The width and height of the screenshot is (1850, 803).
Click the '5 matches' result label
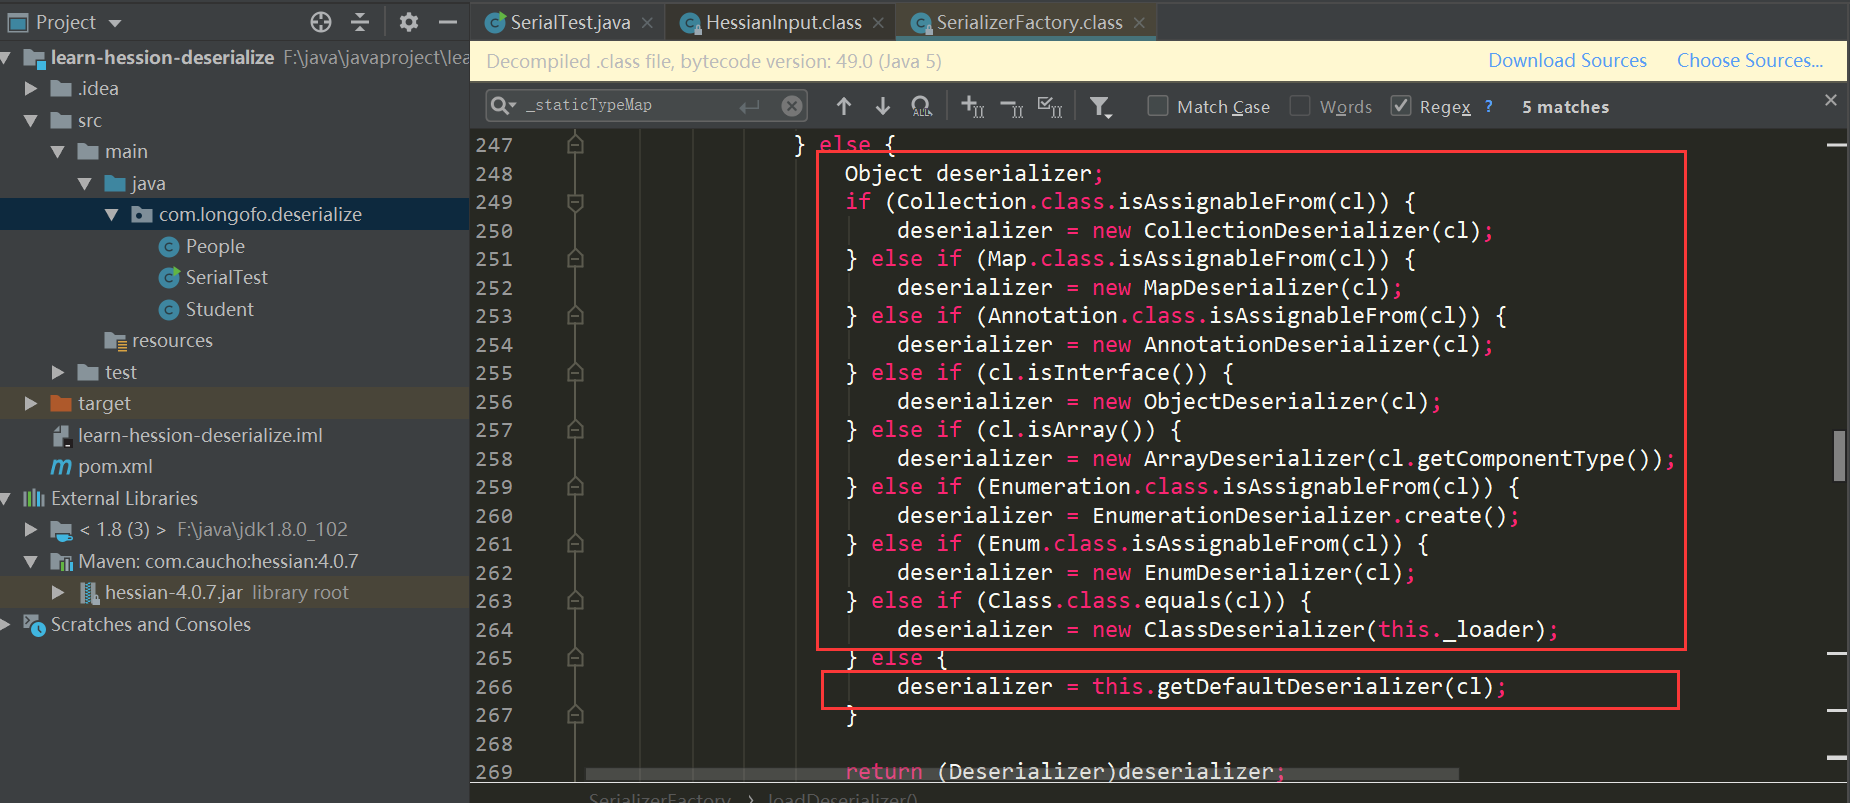click(1565, 107)
